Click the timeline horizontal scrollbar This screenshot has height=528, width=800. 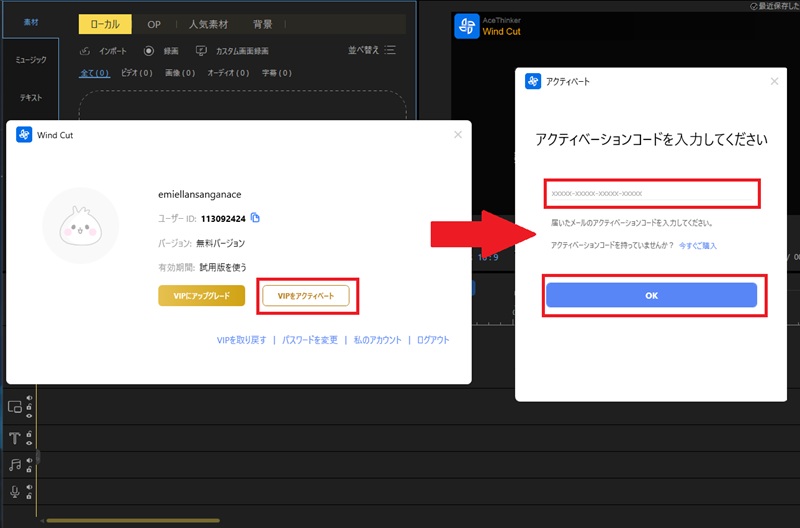(133, 521)
